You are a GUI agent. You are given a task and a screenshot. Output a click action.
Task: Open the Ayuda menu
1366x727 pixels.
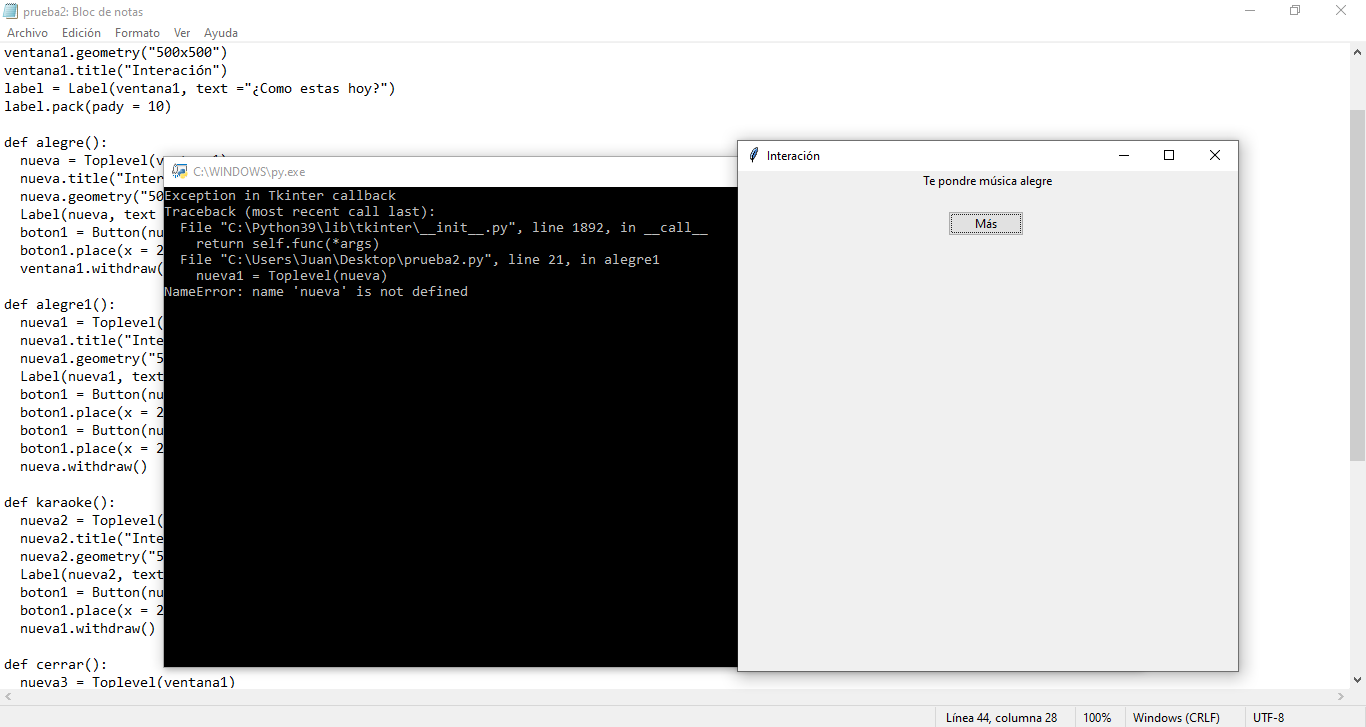221,33
